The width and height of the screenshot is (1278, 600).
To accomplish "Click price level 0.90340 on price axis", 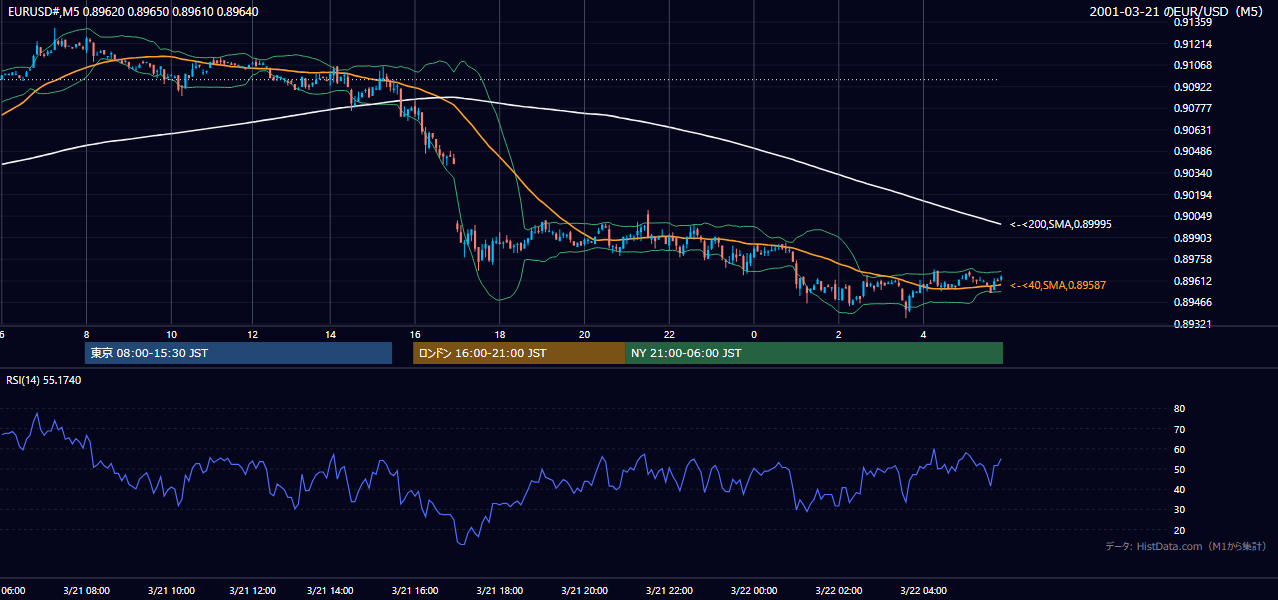I will pyautogui.click(x=1193, y=173).
